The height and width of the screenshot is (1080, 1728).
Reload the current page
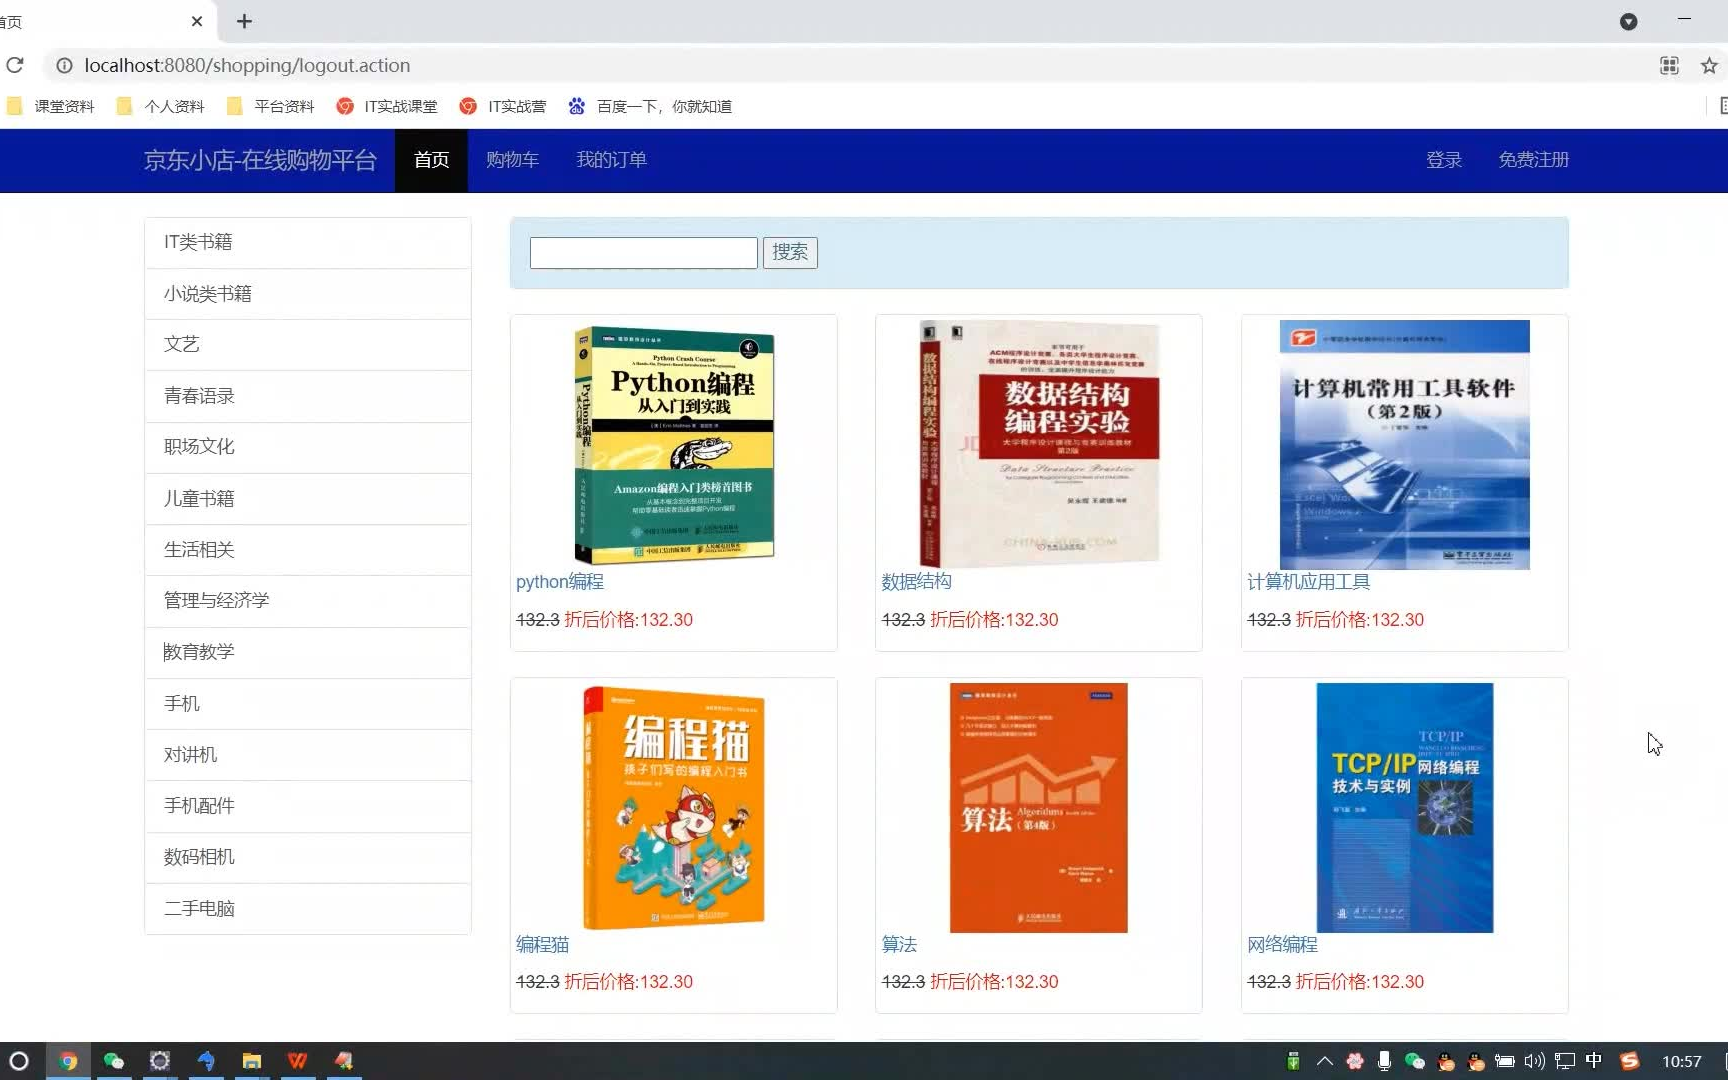click(x=15, y=65)
